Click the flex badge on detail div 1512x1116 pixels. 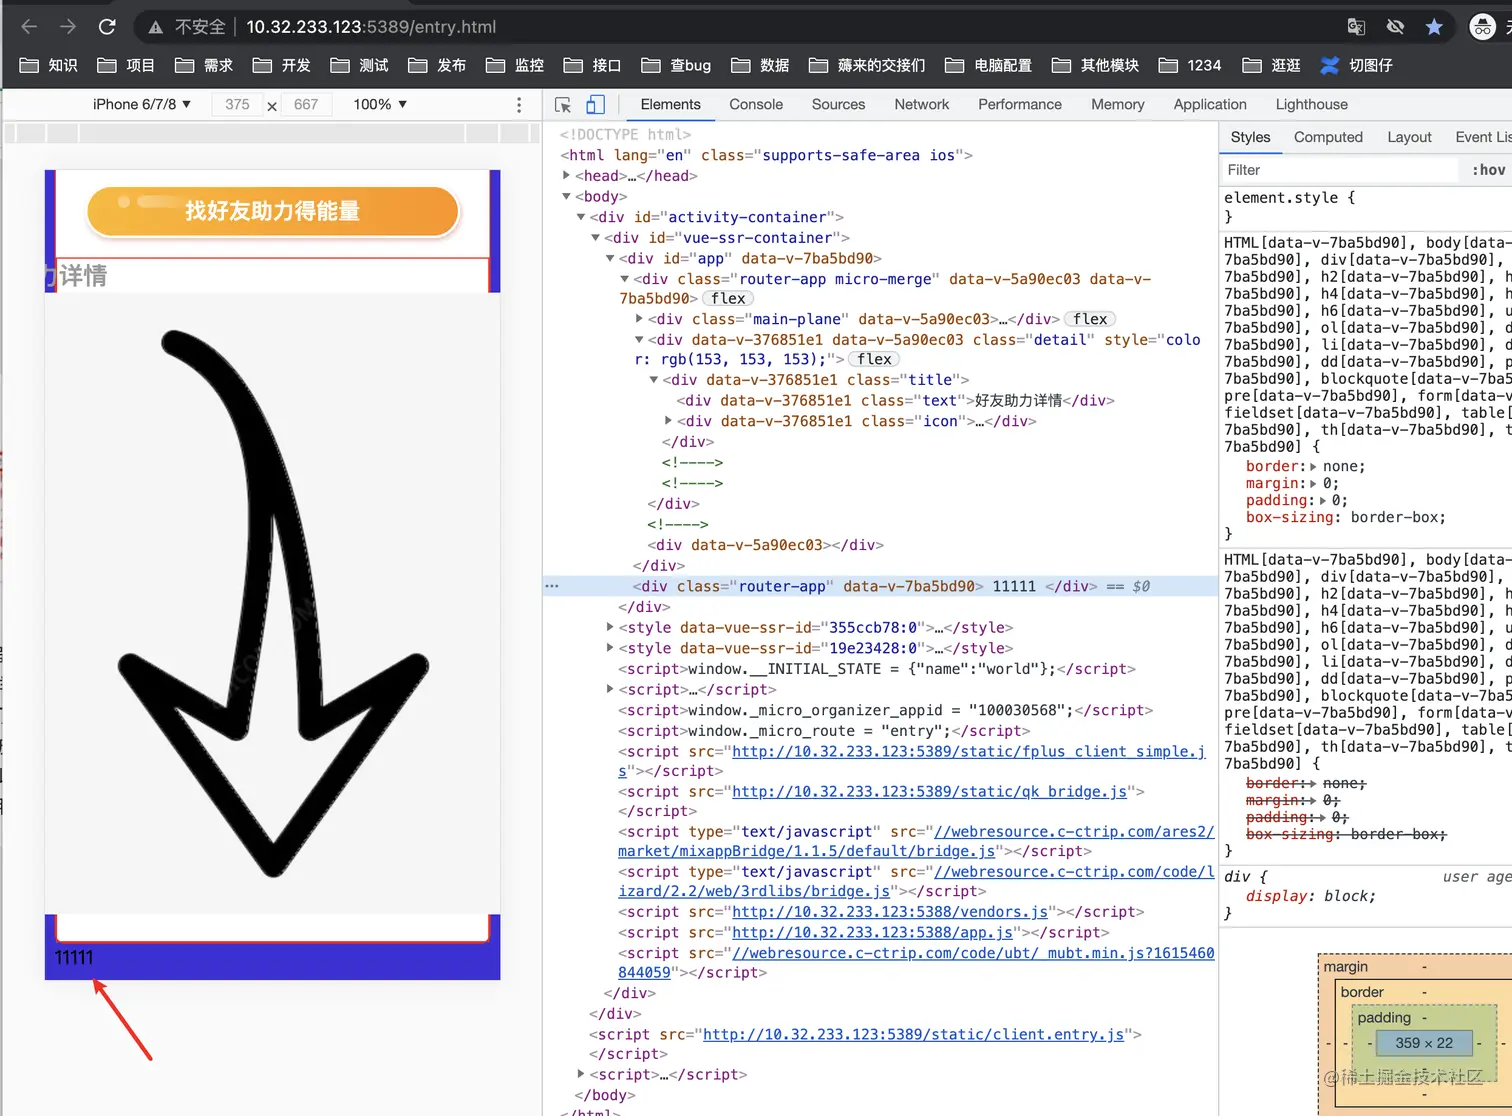pyautogui.click(x=874, y=359)
